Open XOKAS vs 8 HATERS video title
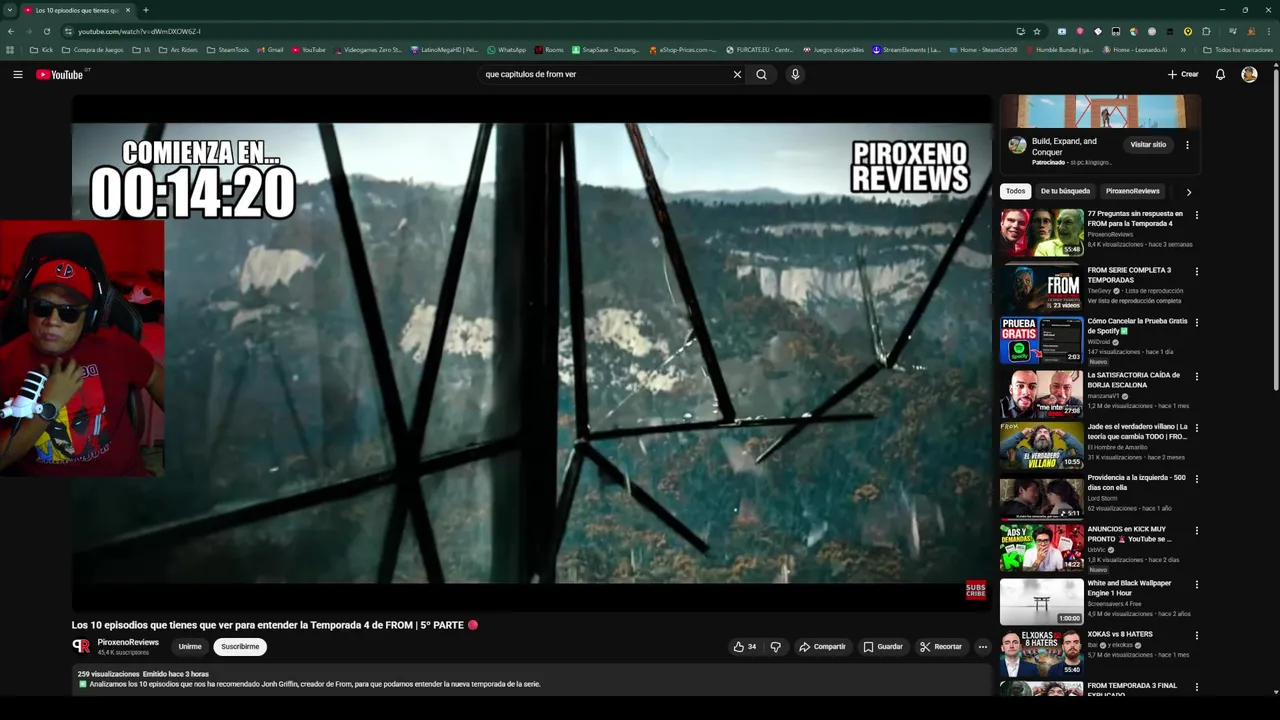Image resolution: width=1280 pixels, height=720 pixels. coord(1120,634)
